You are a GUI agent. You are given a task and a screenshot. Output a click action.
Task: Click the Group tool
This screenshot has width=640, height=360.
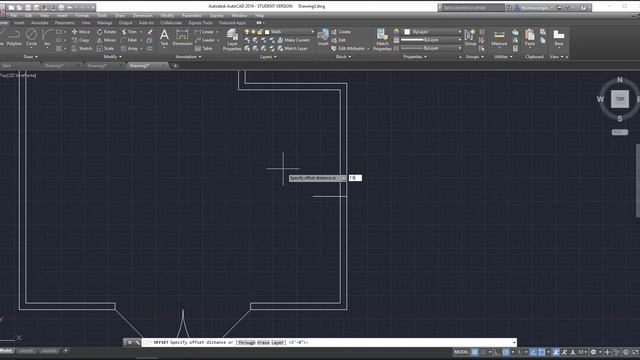pos(470,38)
